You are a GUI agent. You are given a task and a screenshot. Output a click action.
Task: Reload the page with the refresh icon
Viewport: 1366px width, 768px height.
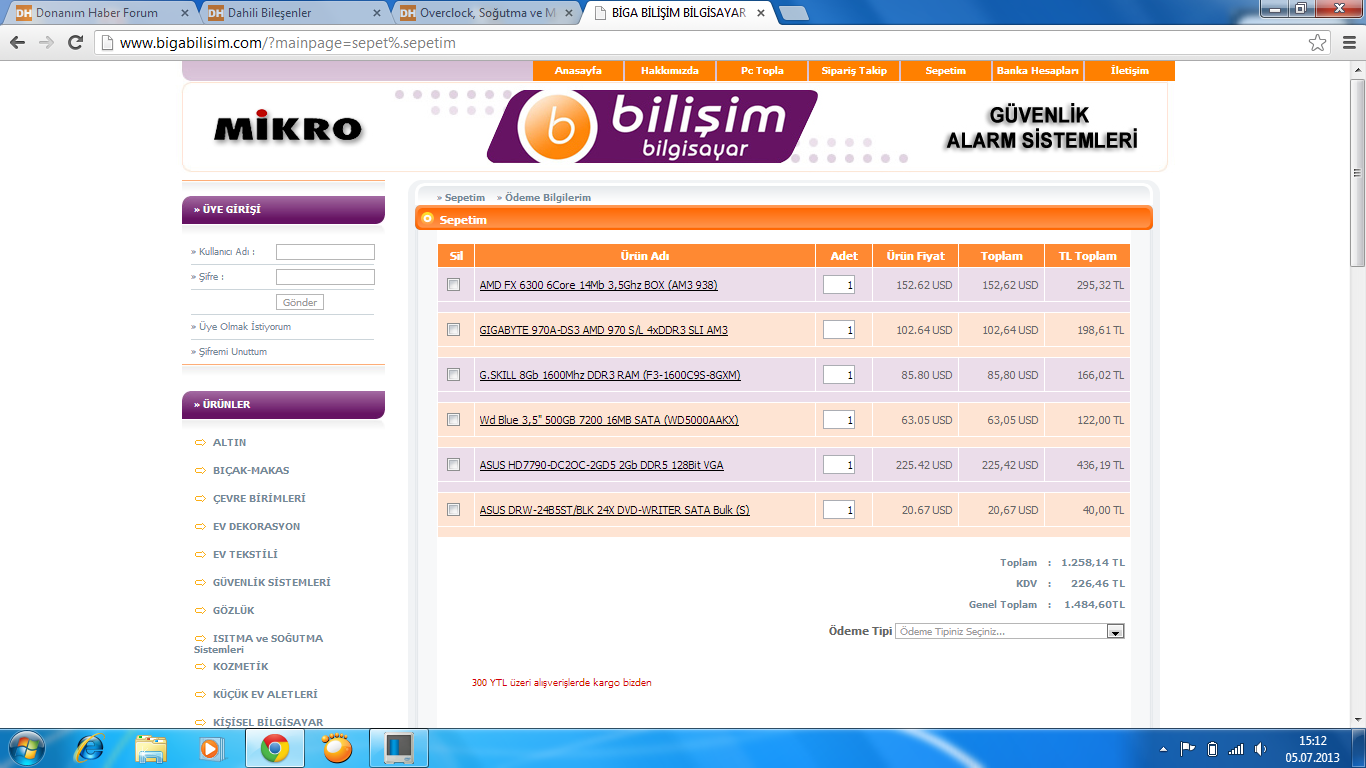click(75, 43)
